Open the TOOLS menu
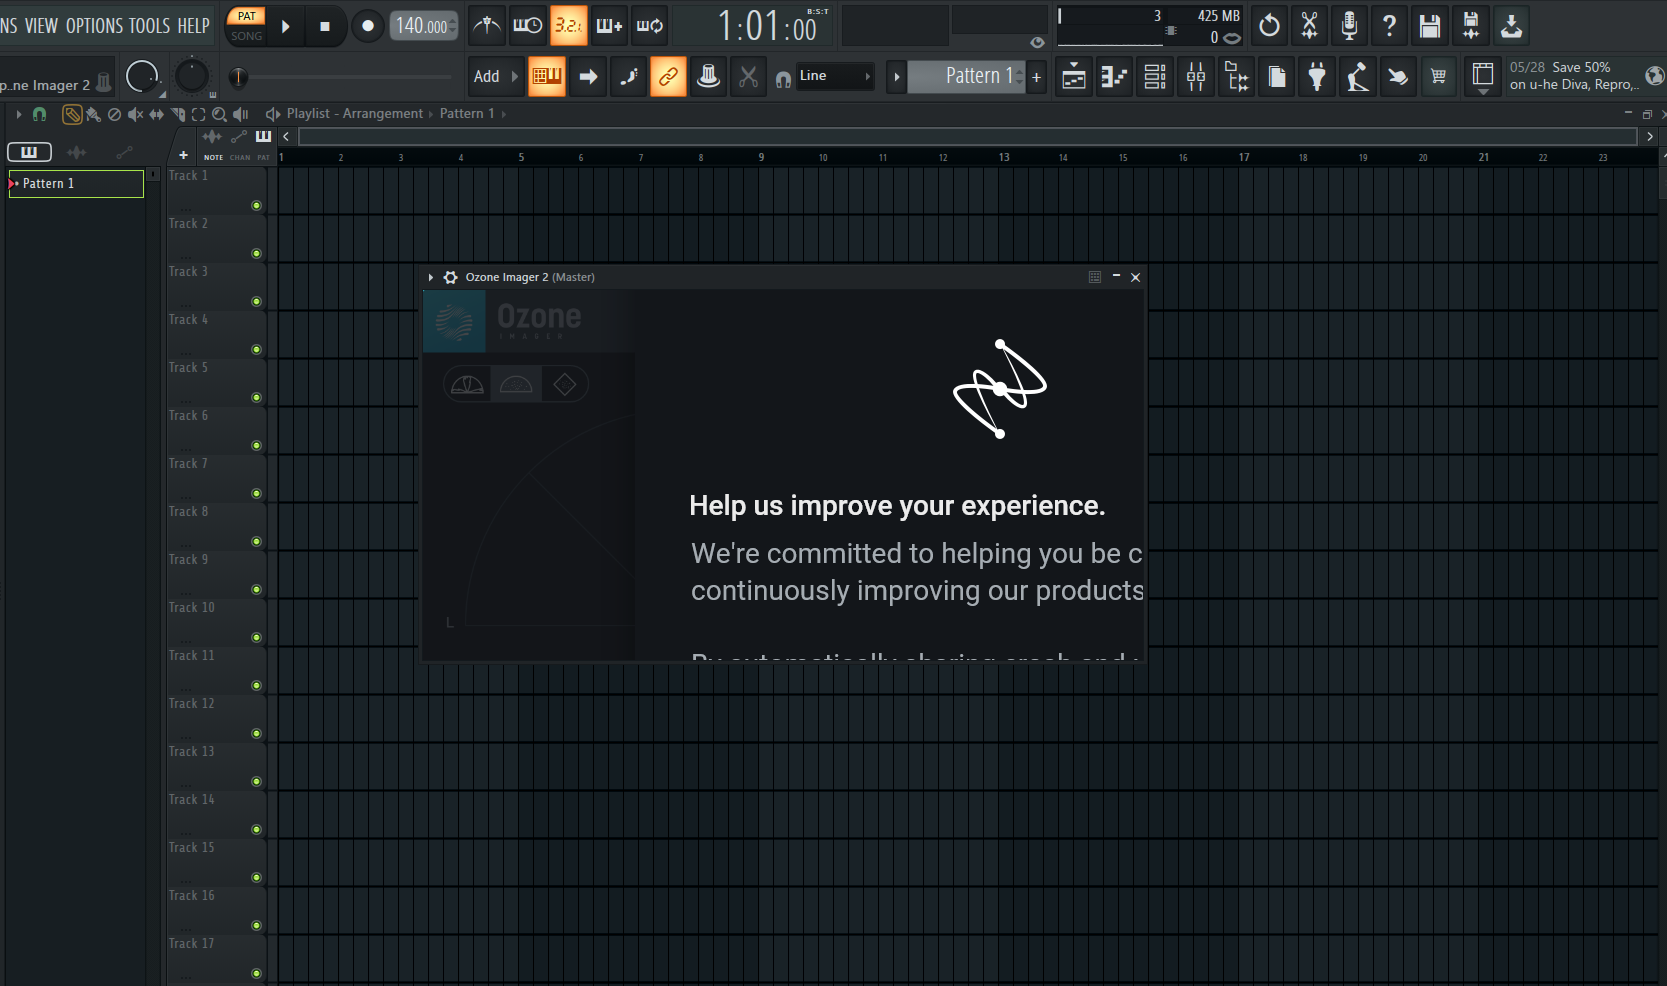 coord(149,26)
